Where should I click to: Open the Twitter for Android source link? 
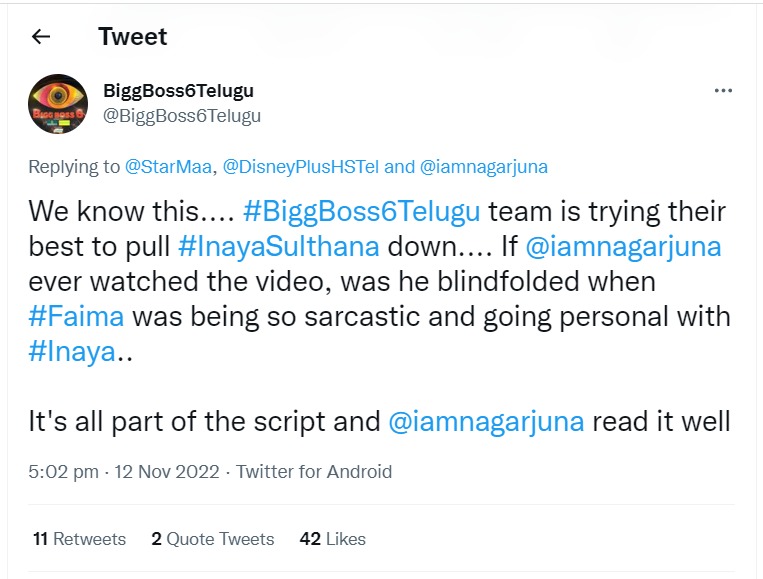tap(314, 472)
